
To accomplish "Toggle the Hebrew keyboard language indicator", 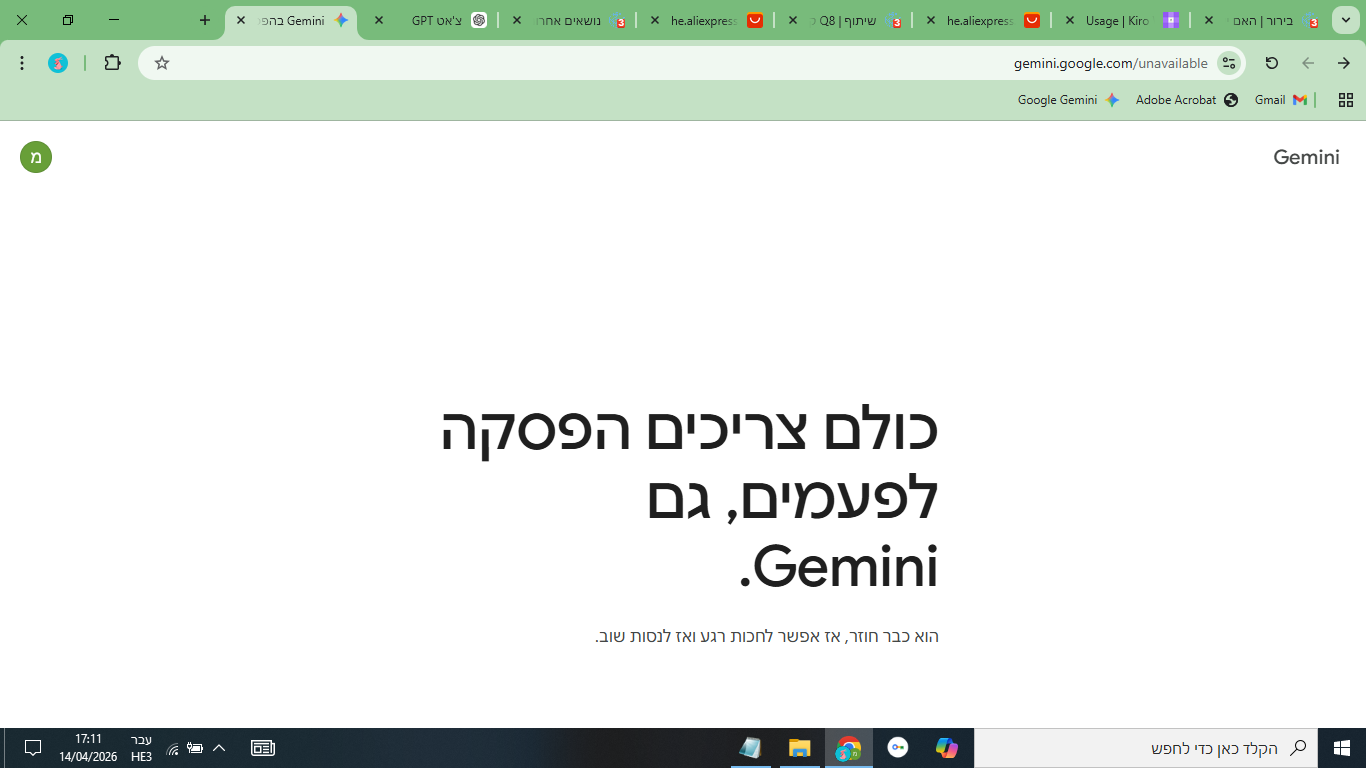I will (x=141, y=748).
